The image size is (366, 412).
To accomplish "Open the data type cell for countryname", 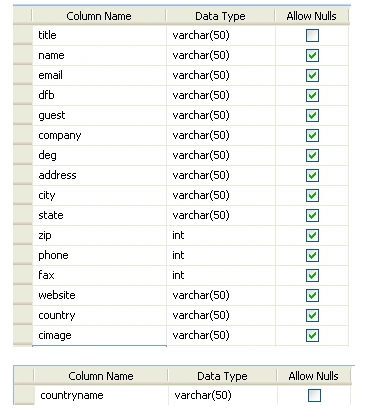I will [x=223, y=395].
